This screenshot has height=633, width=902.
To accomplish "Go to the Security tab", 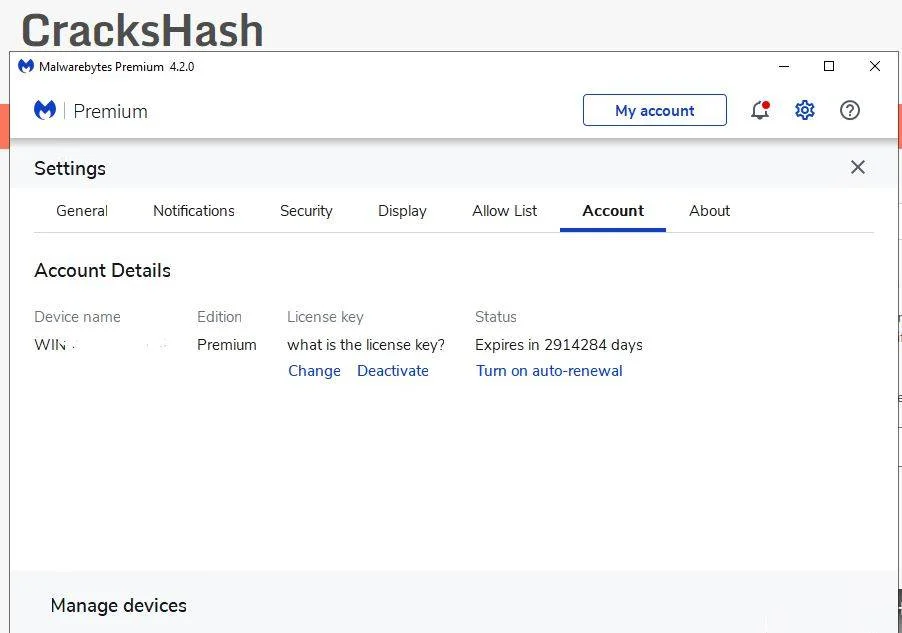I will pyautogui.click(x=306, y=211).
